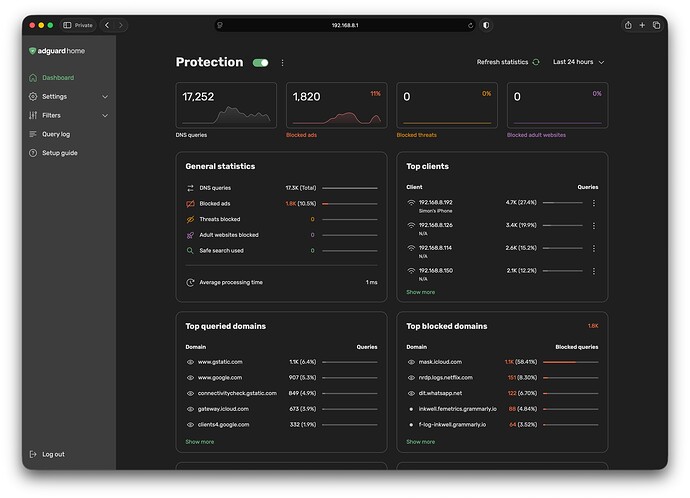Open the Setup guide page

pyautogui.click(x=59, y=153)
